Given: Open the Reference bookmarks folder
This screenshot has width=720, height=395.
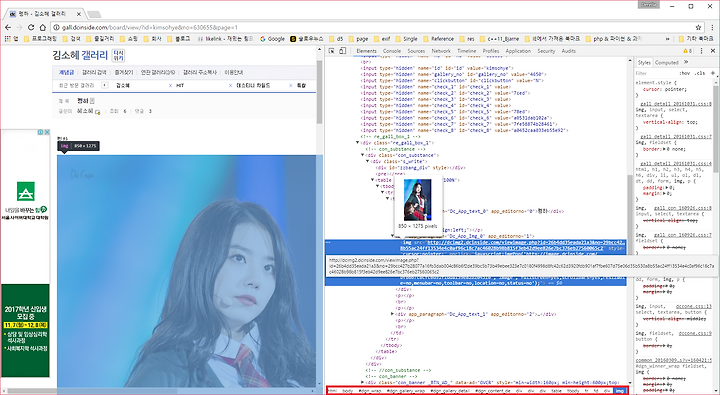Looking at the screenshot, I should 439,39.
